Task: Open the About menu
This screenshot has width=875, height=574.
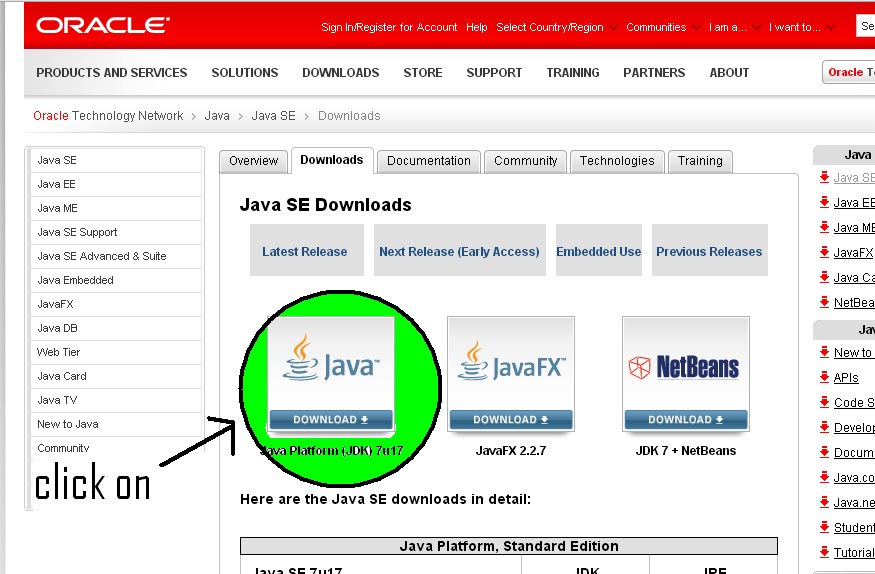Action: point(729,73)
